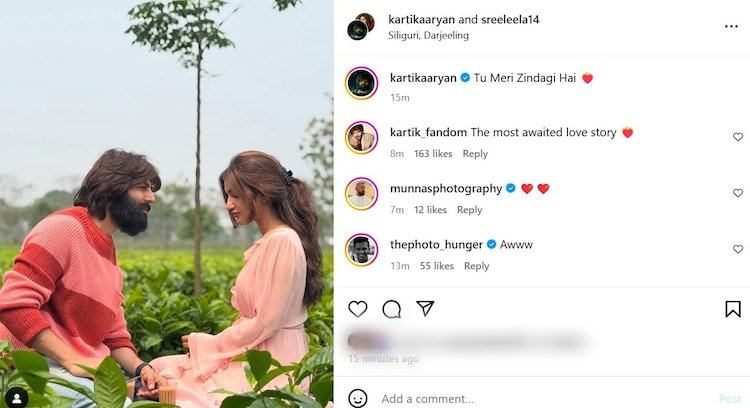The width and height of the screenshot is (750, 408).
Task: Open the three-dot more options menu
Action: point(731,26)
